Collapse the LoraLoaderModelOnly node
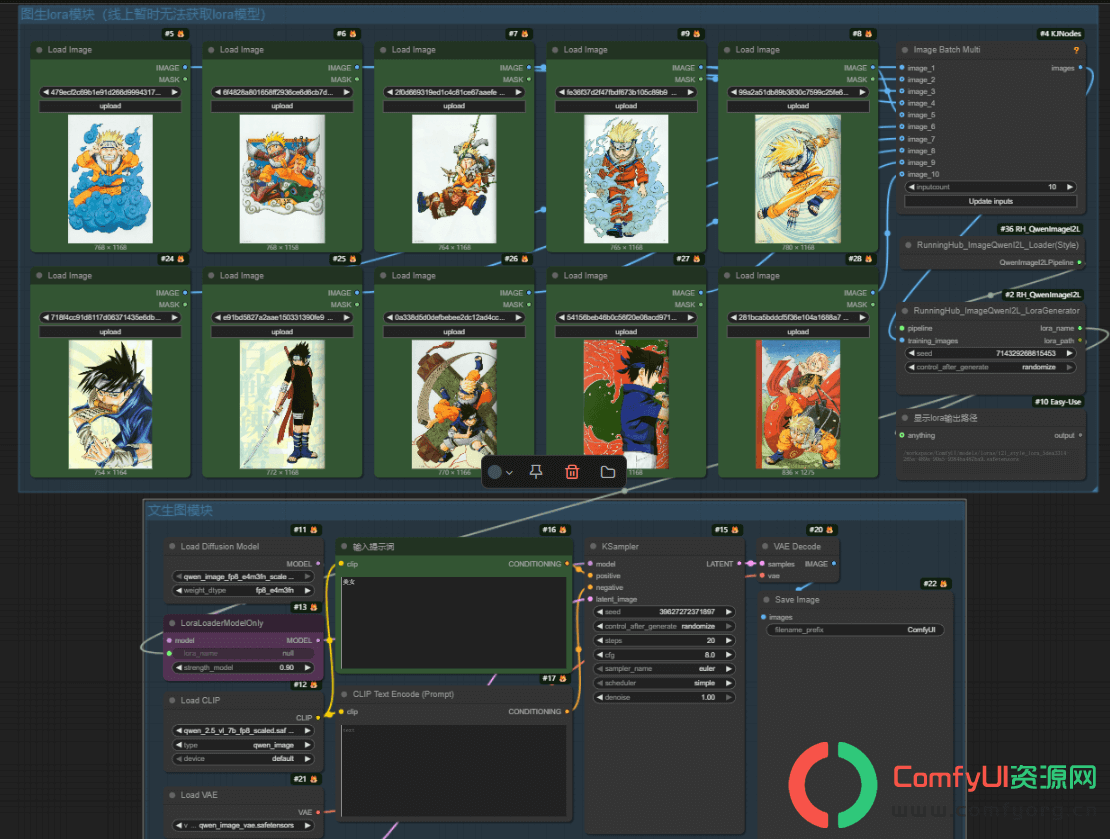Screen dimensions: 1110x839 172,623
